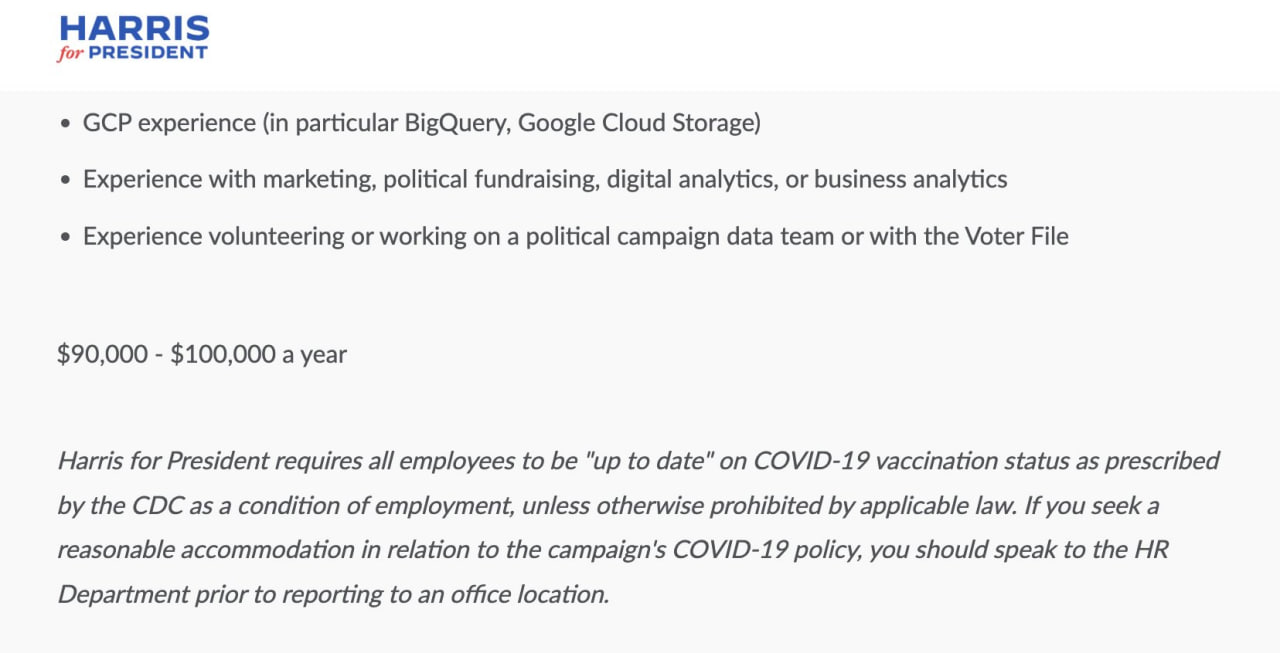Click the word Department in the policy paragraph
The height and width of the screenshot is (653, 1280).
tap(120, 594)
